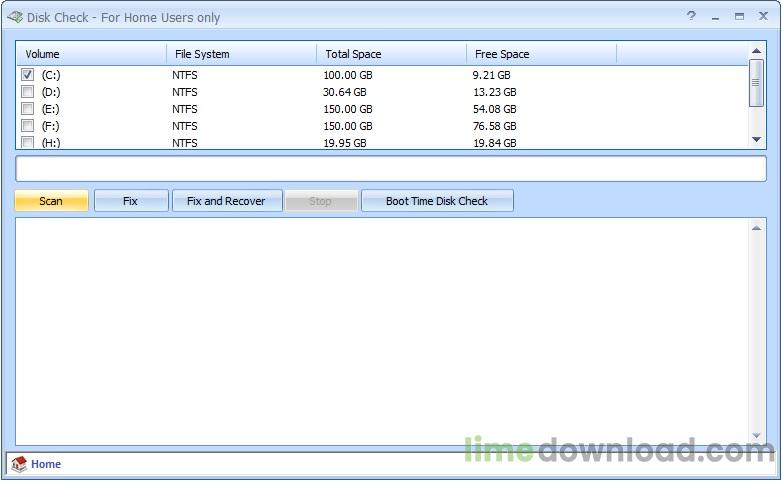Open the help question mark icon
The height and width of the screenshot is (481, 782).
(692, 17)
